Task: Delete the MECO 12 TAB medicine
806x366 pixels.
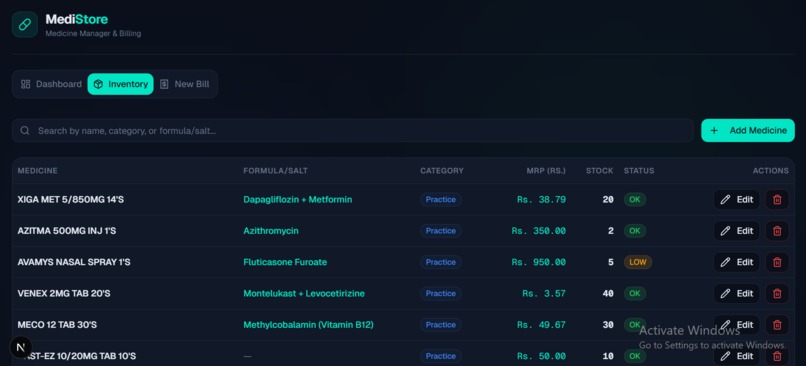Action: 777,325
